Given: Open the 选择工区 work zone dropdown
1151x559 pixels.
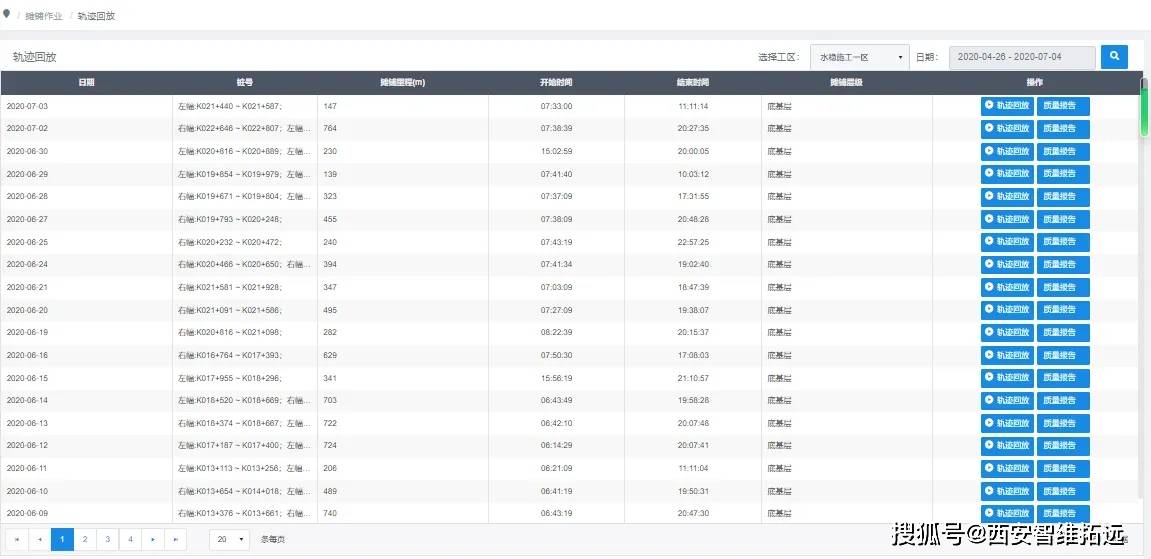Looking at the screenshot, I should (x=859, y=58).
